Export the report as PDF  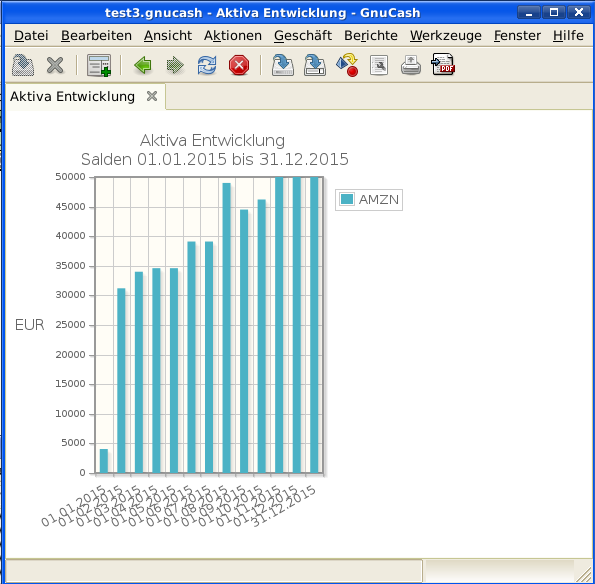click(443, 65)
